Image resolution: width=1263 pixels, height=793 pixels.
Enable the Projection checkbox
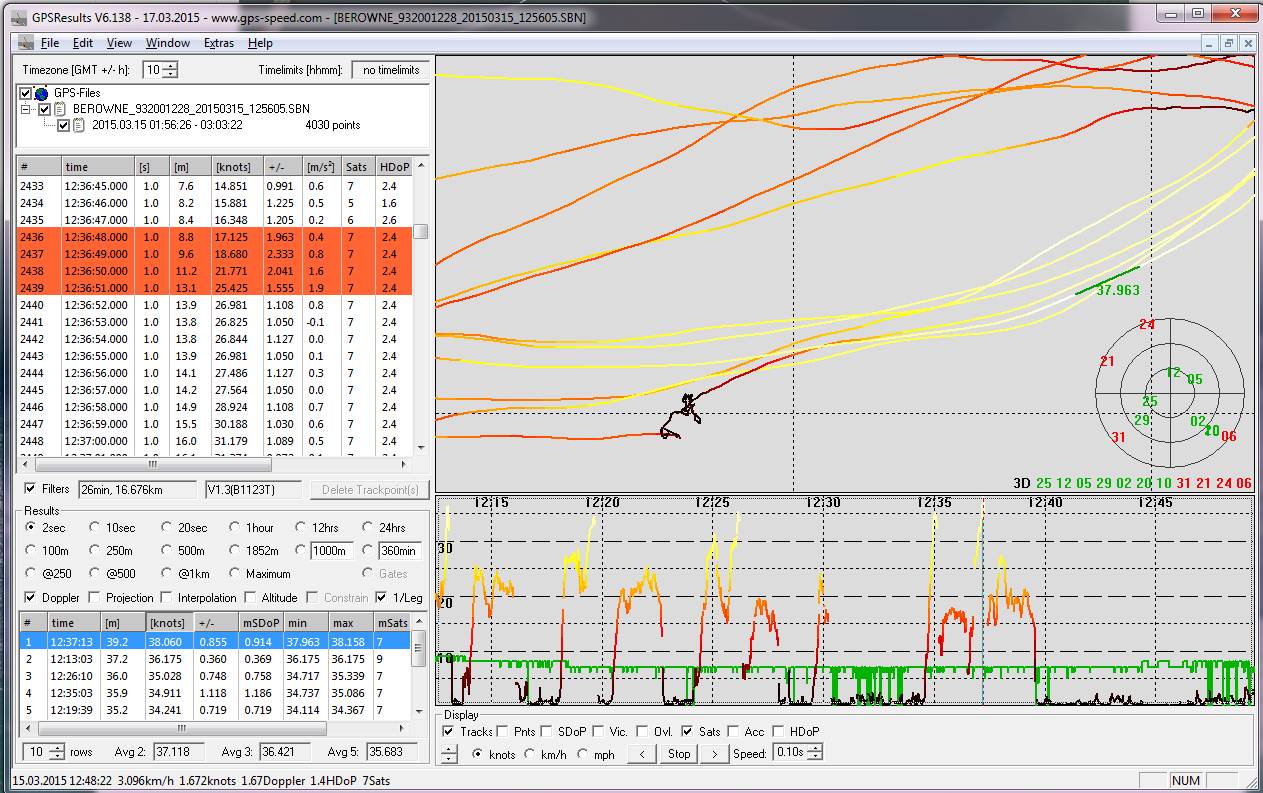click(94, 598)
